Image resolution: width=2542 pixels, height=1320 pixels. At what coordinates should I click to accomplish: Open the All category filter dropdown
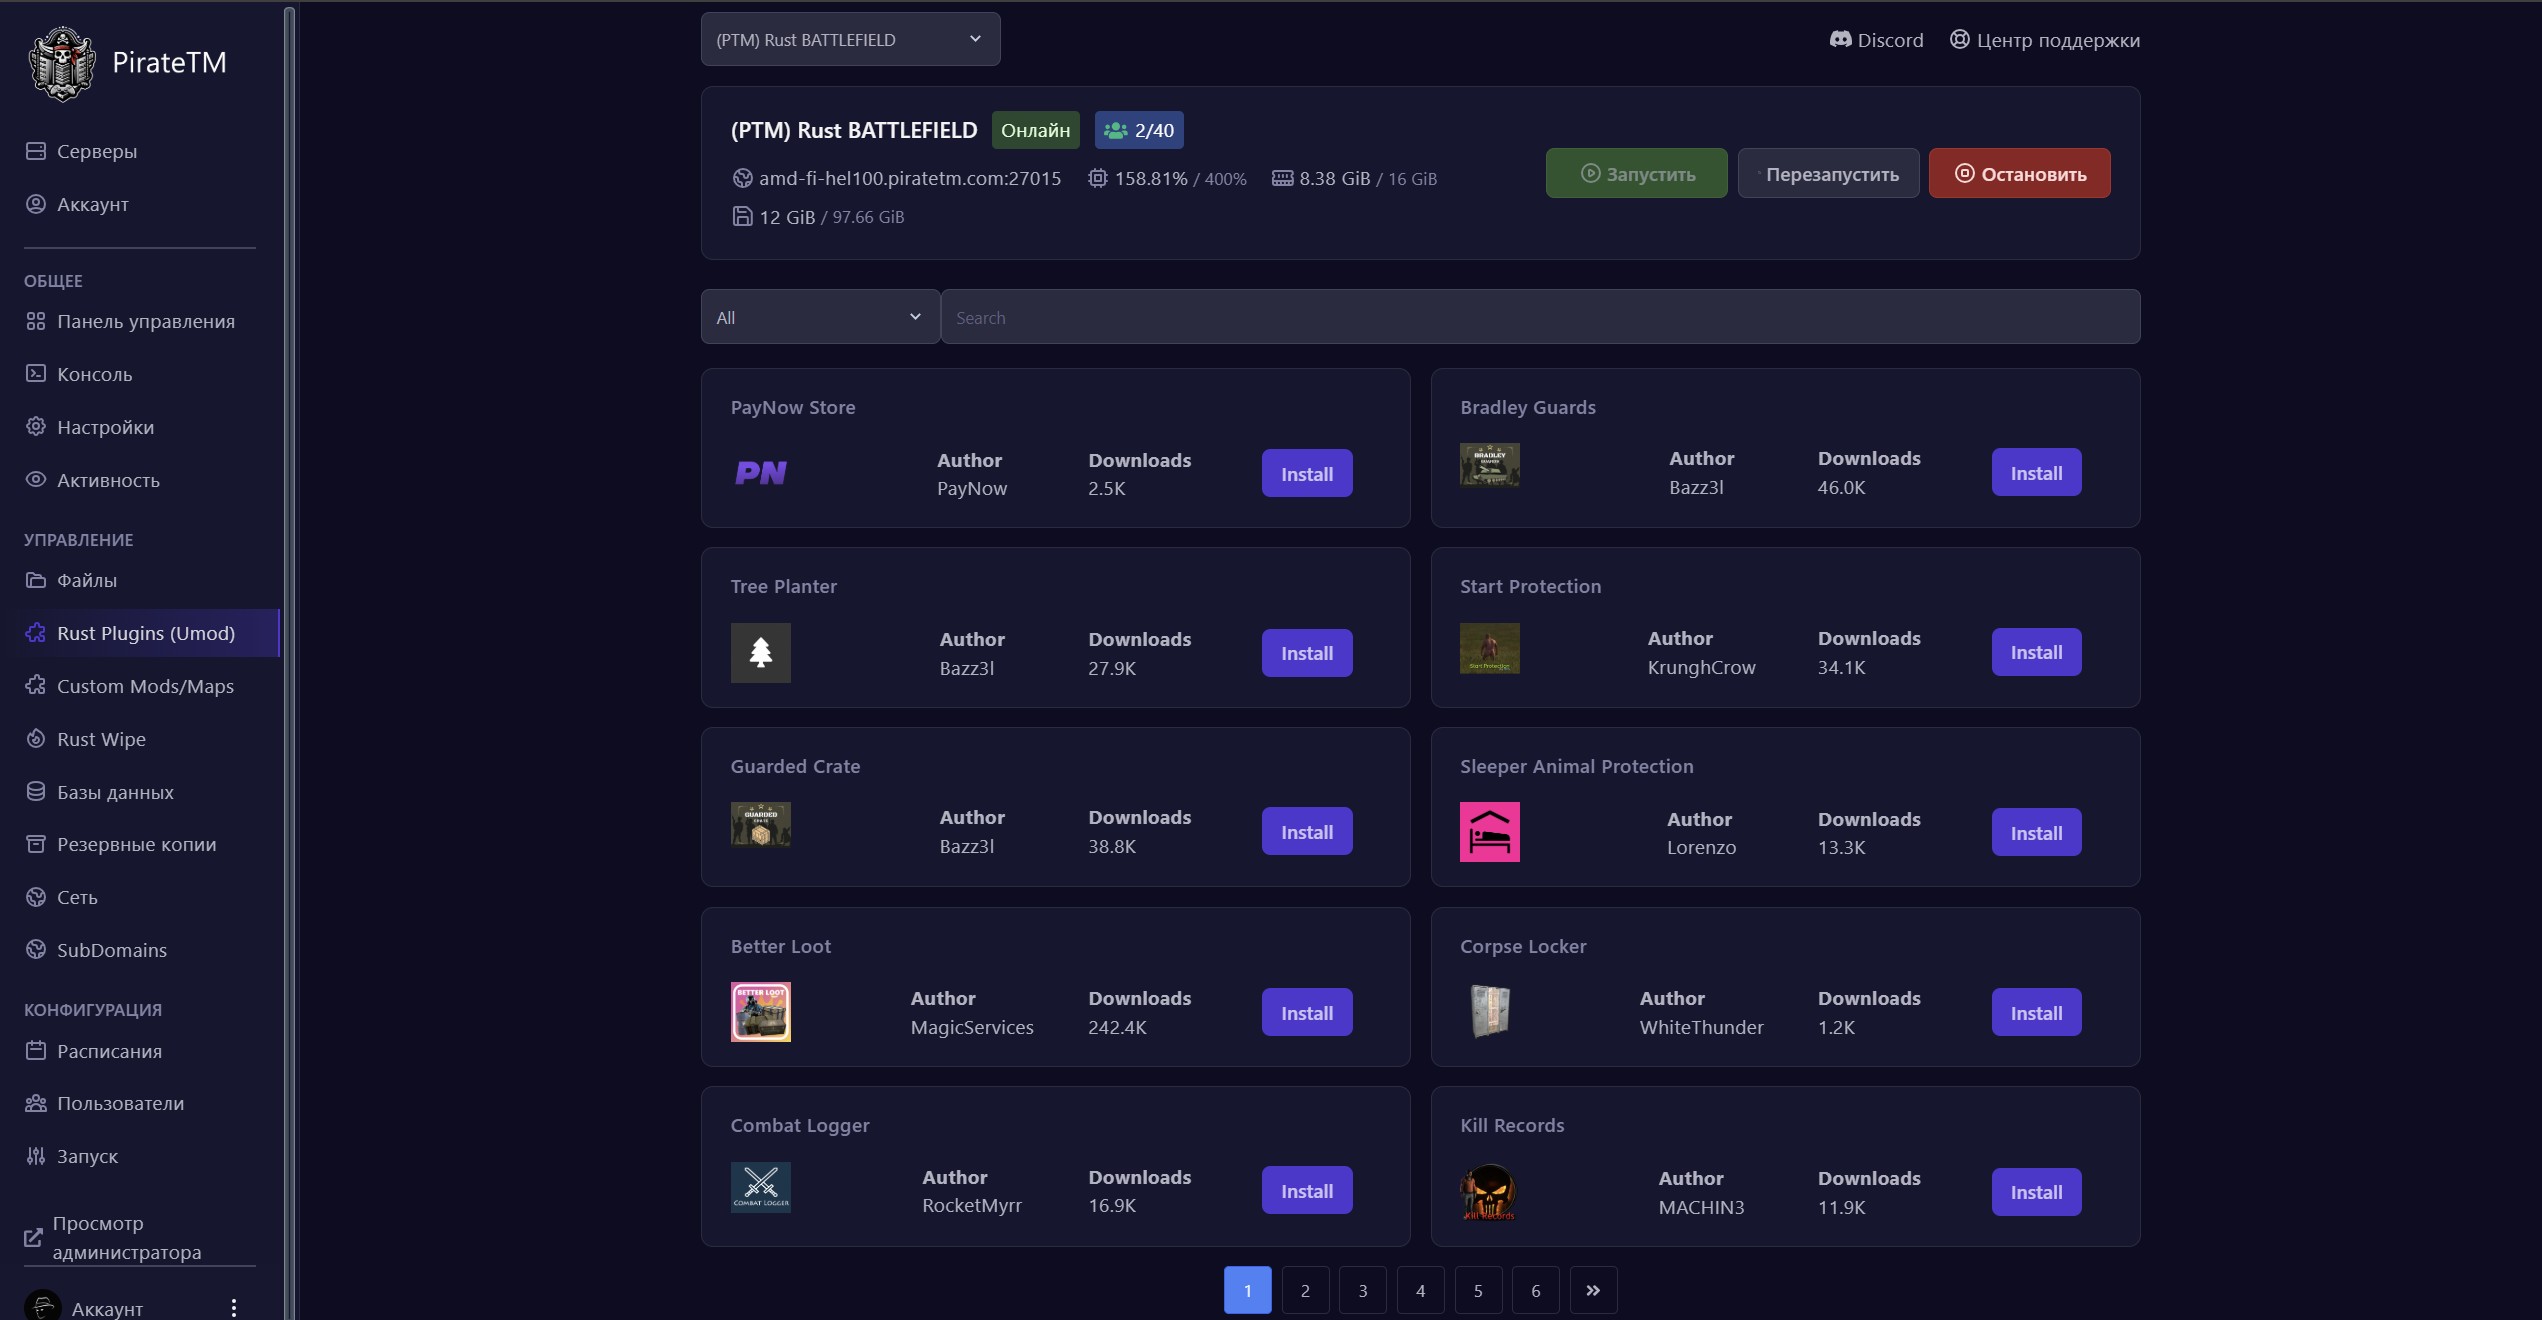[x=820, y=317]
